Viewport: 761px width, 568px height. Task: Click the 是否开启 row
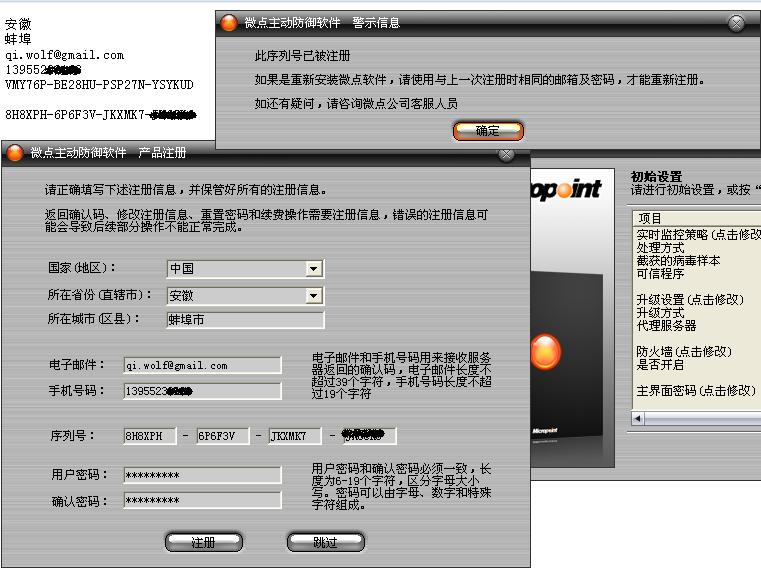[661, 365]
